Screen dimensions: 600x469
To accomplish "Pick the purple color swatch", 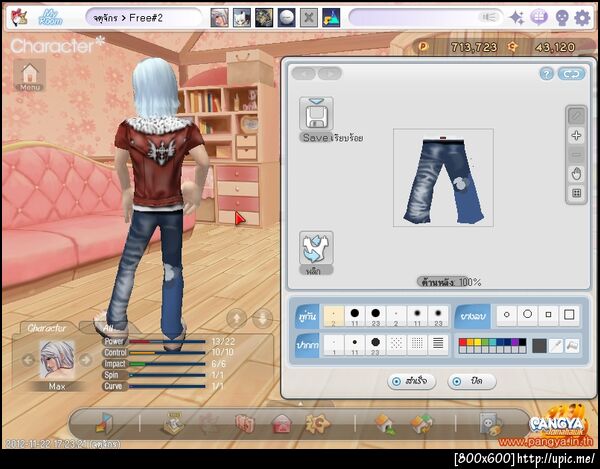I will point(515,342).
